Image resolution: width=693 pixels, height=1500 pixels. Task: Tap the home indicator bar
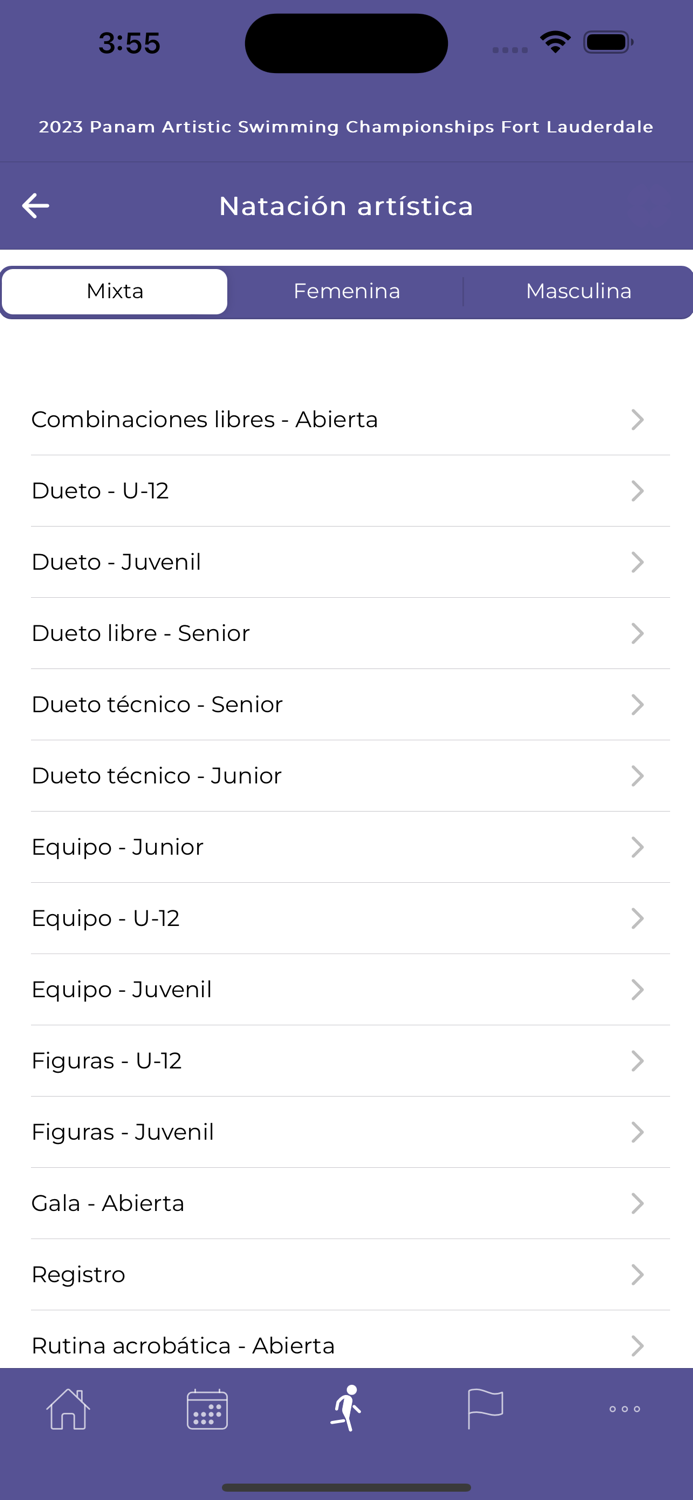(346, 1486)
